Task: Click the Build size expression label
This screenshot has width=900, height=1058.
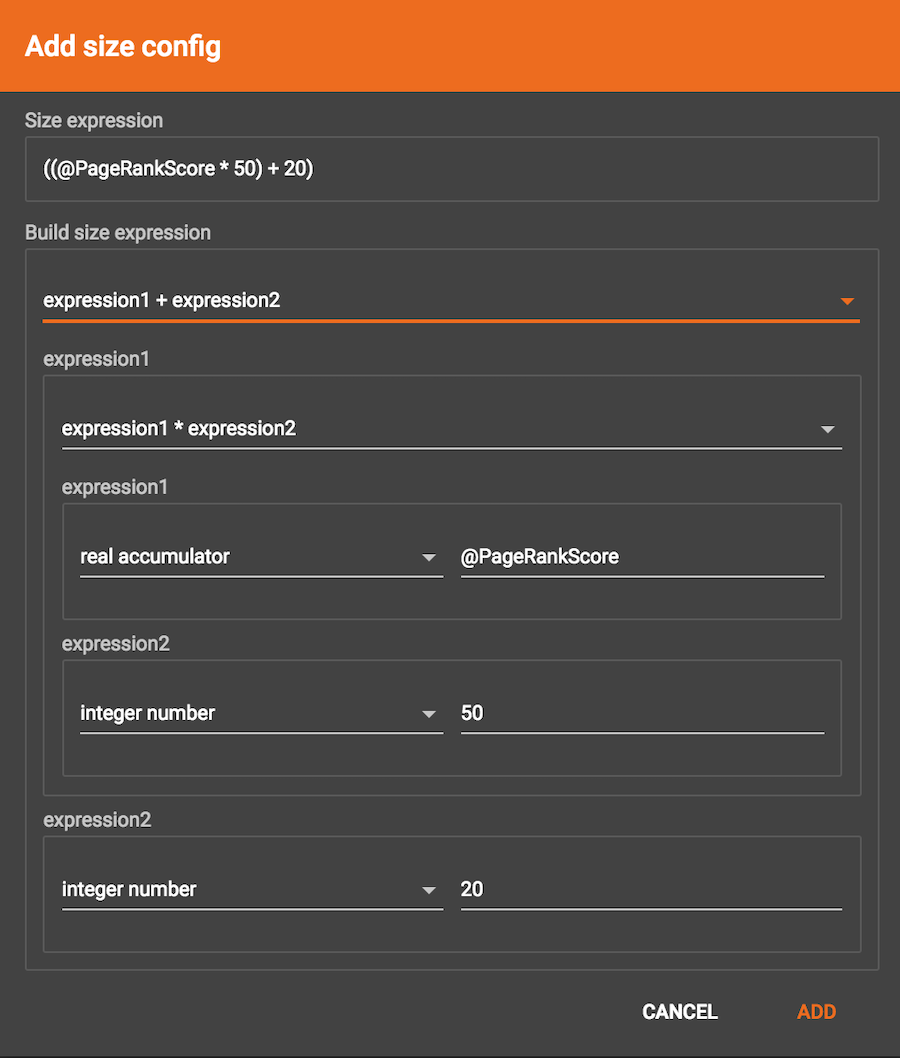Action: pos(117,232)
